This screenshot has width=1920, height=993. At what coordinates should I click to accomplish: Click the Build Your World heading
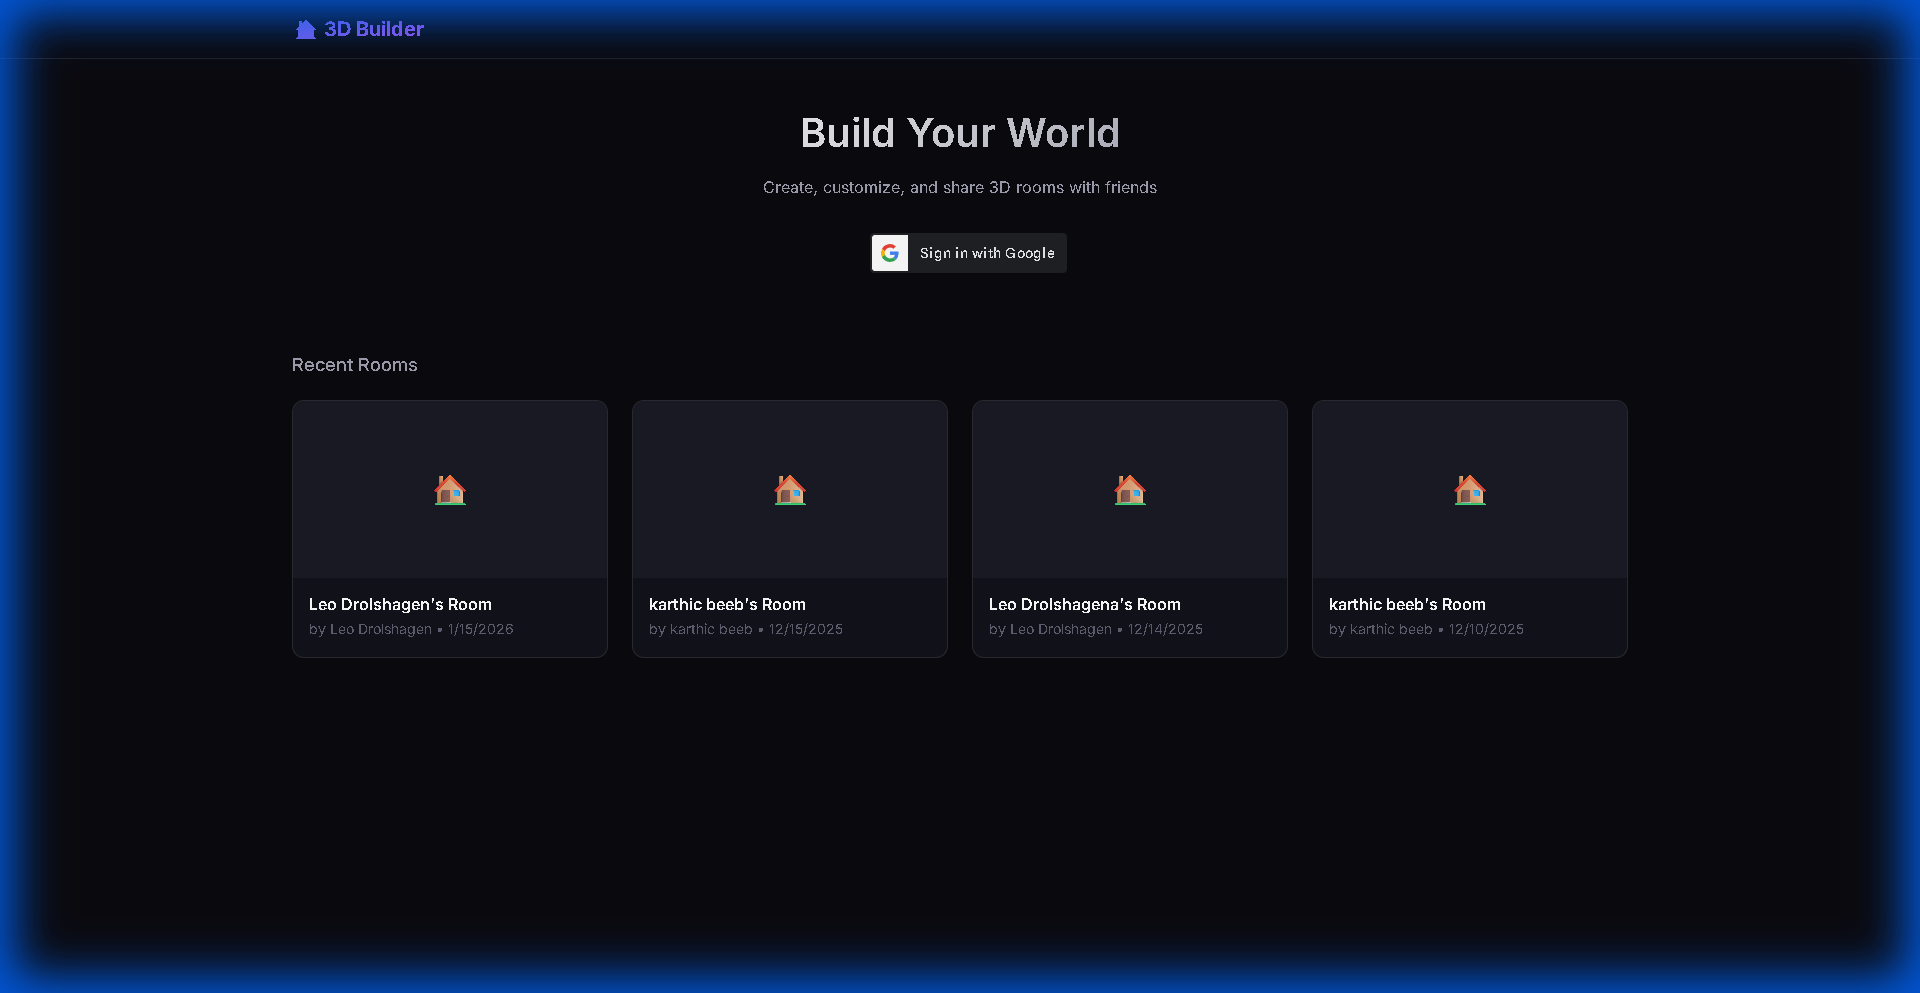click(959, 132)
